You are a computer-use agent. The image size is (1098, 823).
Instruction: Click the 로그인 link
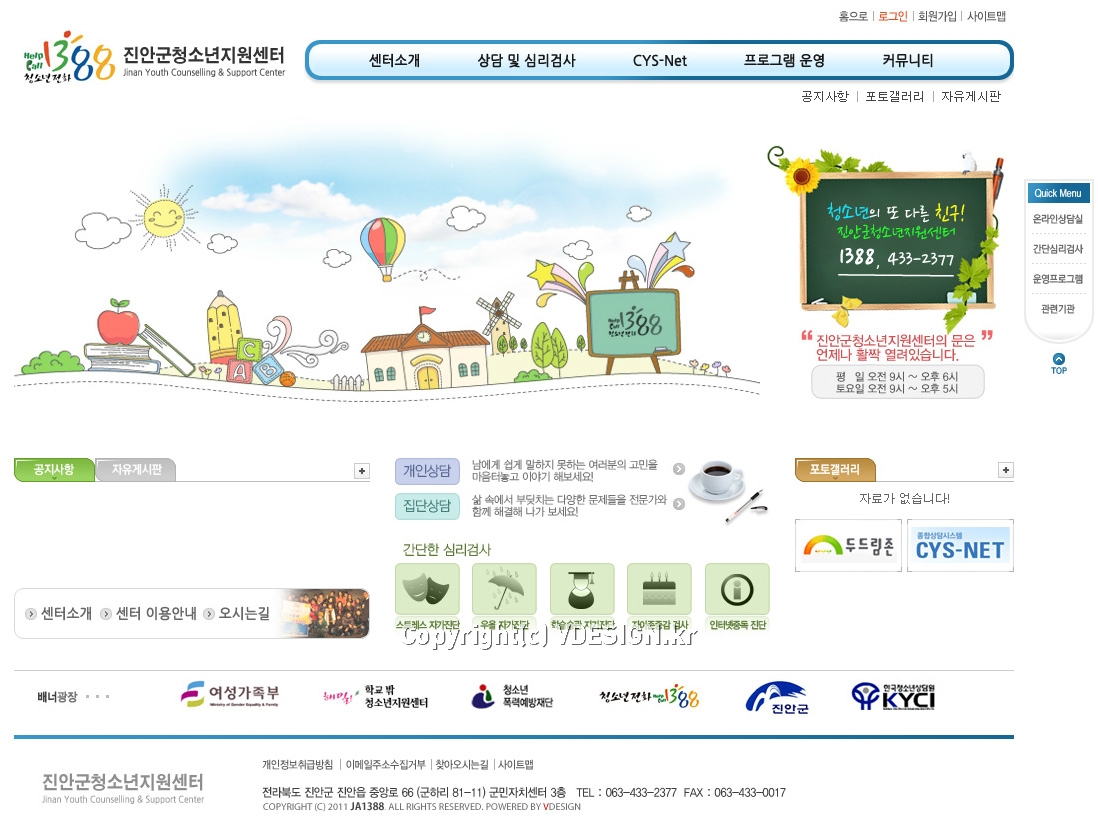[x=893, y=16]
